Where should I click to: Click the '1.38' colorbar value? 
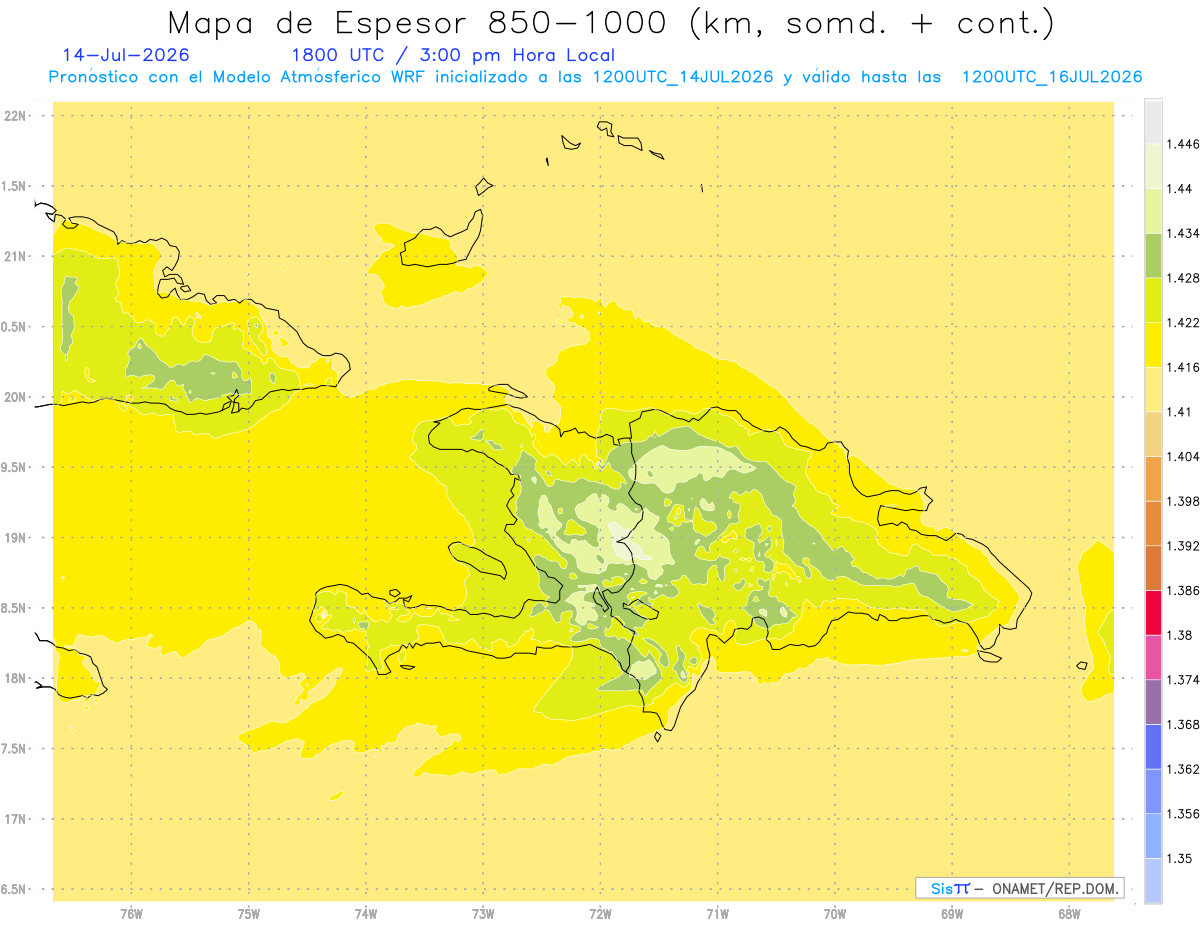1179,635
